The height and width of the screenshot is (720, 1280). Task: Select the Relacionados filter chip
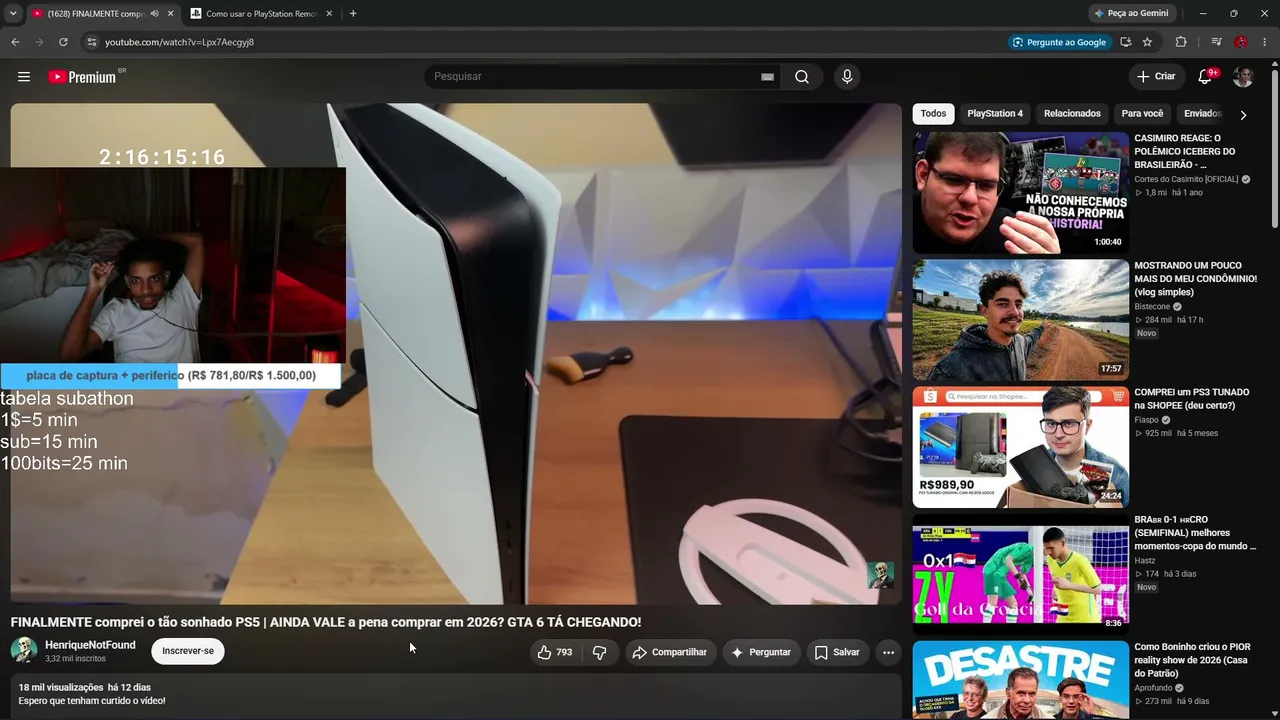1072,114
